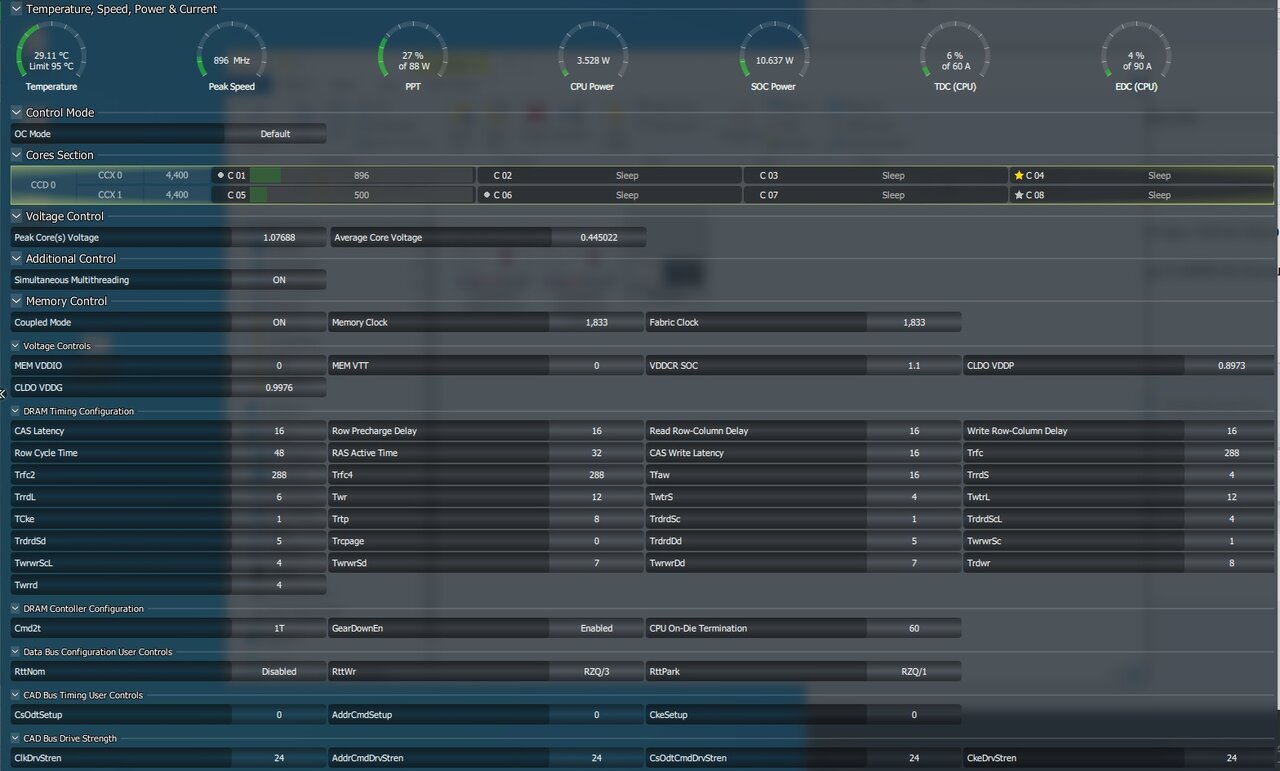
Task: Click the gold star on core C 04
Action: (1019, 176)
